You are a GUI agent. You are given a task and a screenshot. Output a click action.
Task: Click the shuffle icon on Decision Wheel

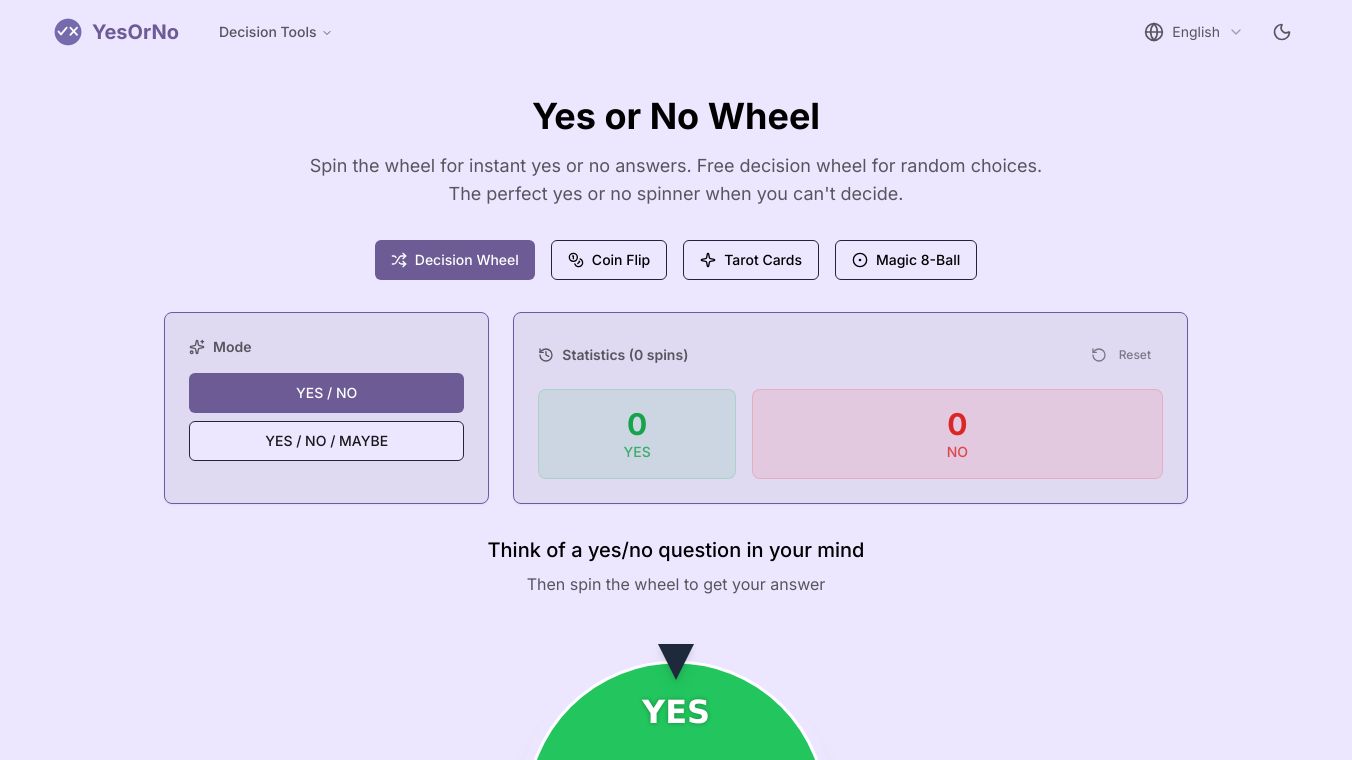tap(399, 260)
